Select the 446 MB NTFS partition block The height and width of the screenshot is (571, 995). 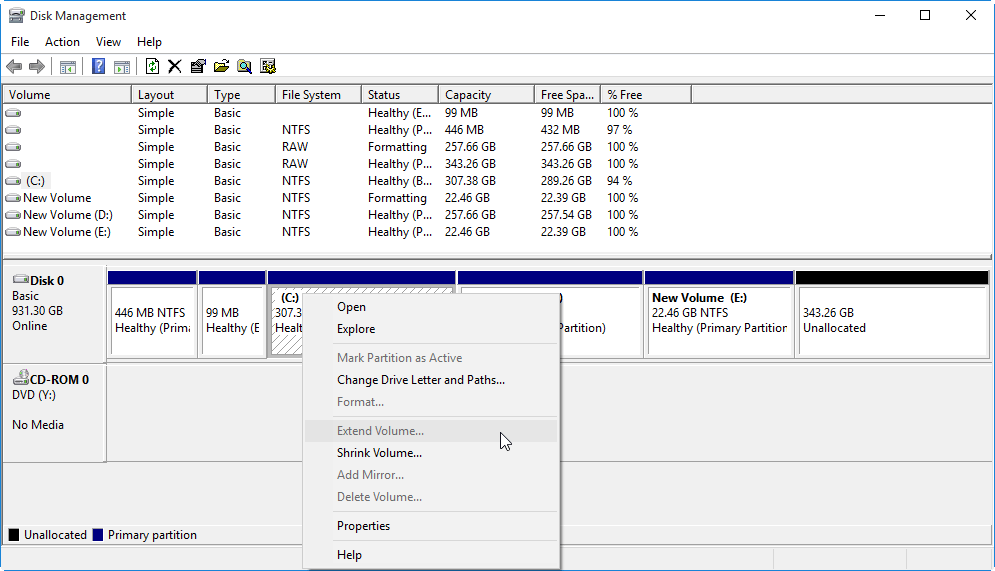[152, 320]
